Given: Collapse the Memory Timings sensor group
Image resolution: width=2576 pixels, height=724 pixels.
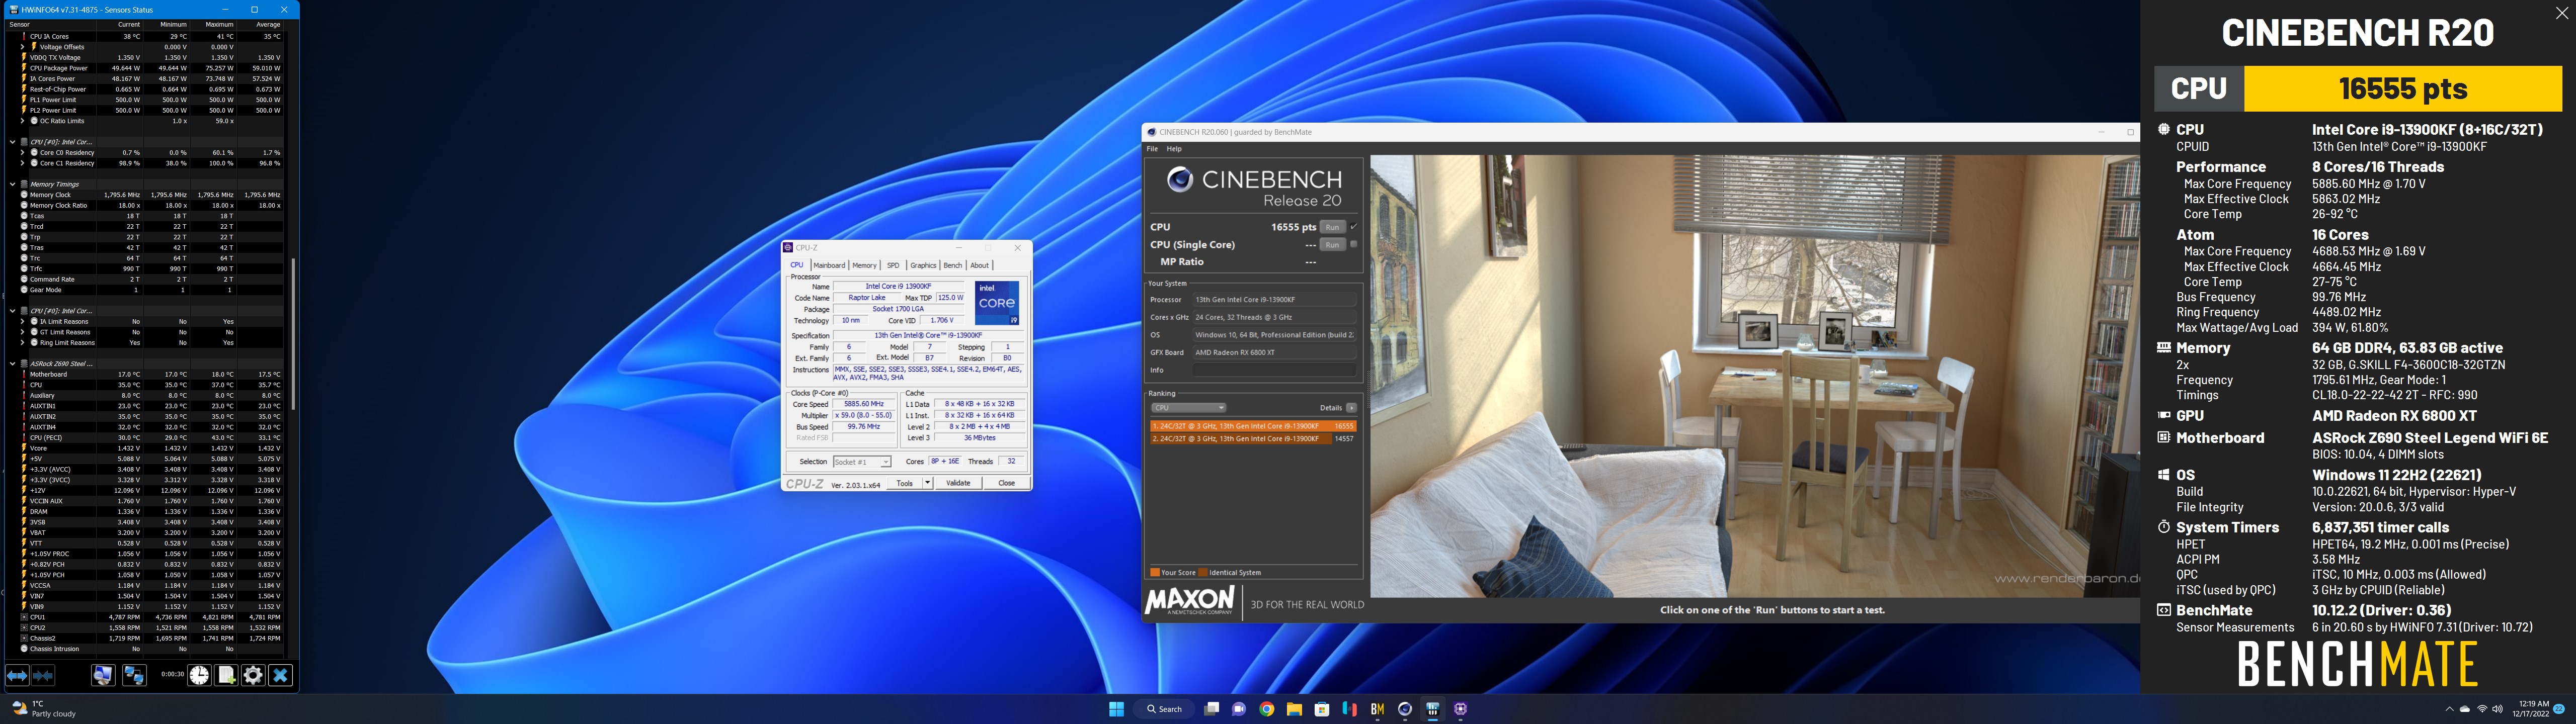Looking at the screenshot, I should coord(13,184).
